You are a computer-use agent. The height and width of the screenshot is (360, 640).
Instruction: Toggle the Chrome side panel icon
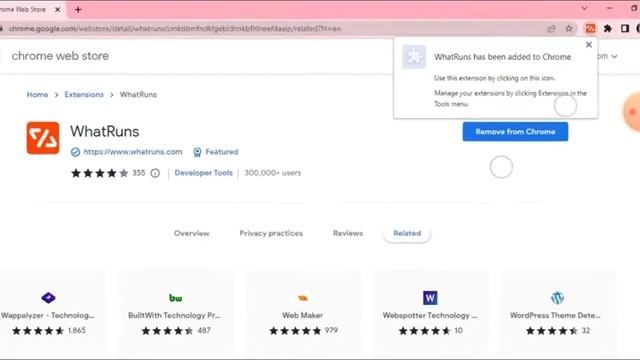[624, 29]
